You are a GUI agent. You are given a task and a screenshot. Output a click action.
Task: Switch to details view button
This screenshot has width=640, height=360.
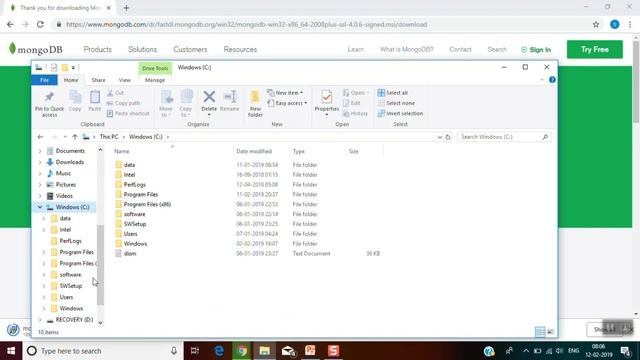[540, 332]
